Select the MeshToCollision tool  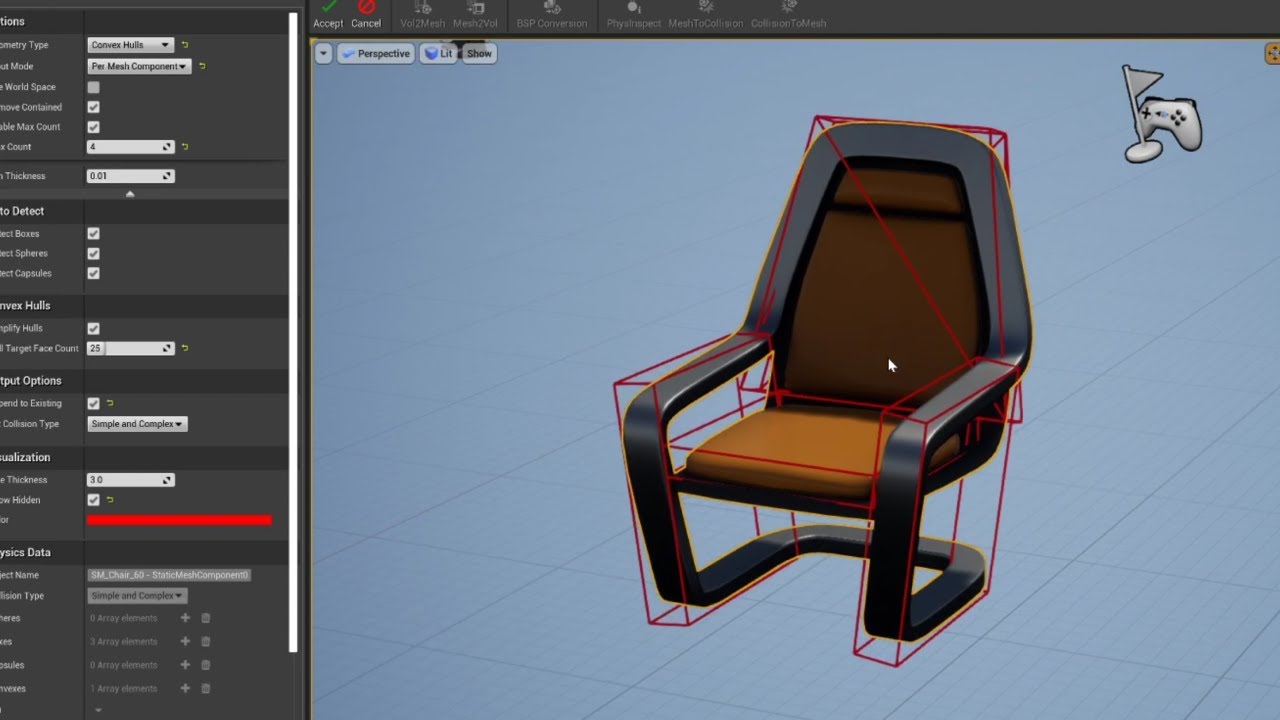(706, 14)
